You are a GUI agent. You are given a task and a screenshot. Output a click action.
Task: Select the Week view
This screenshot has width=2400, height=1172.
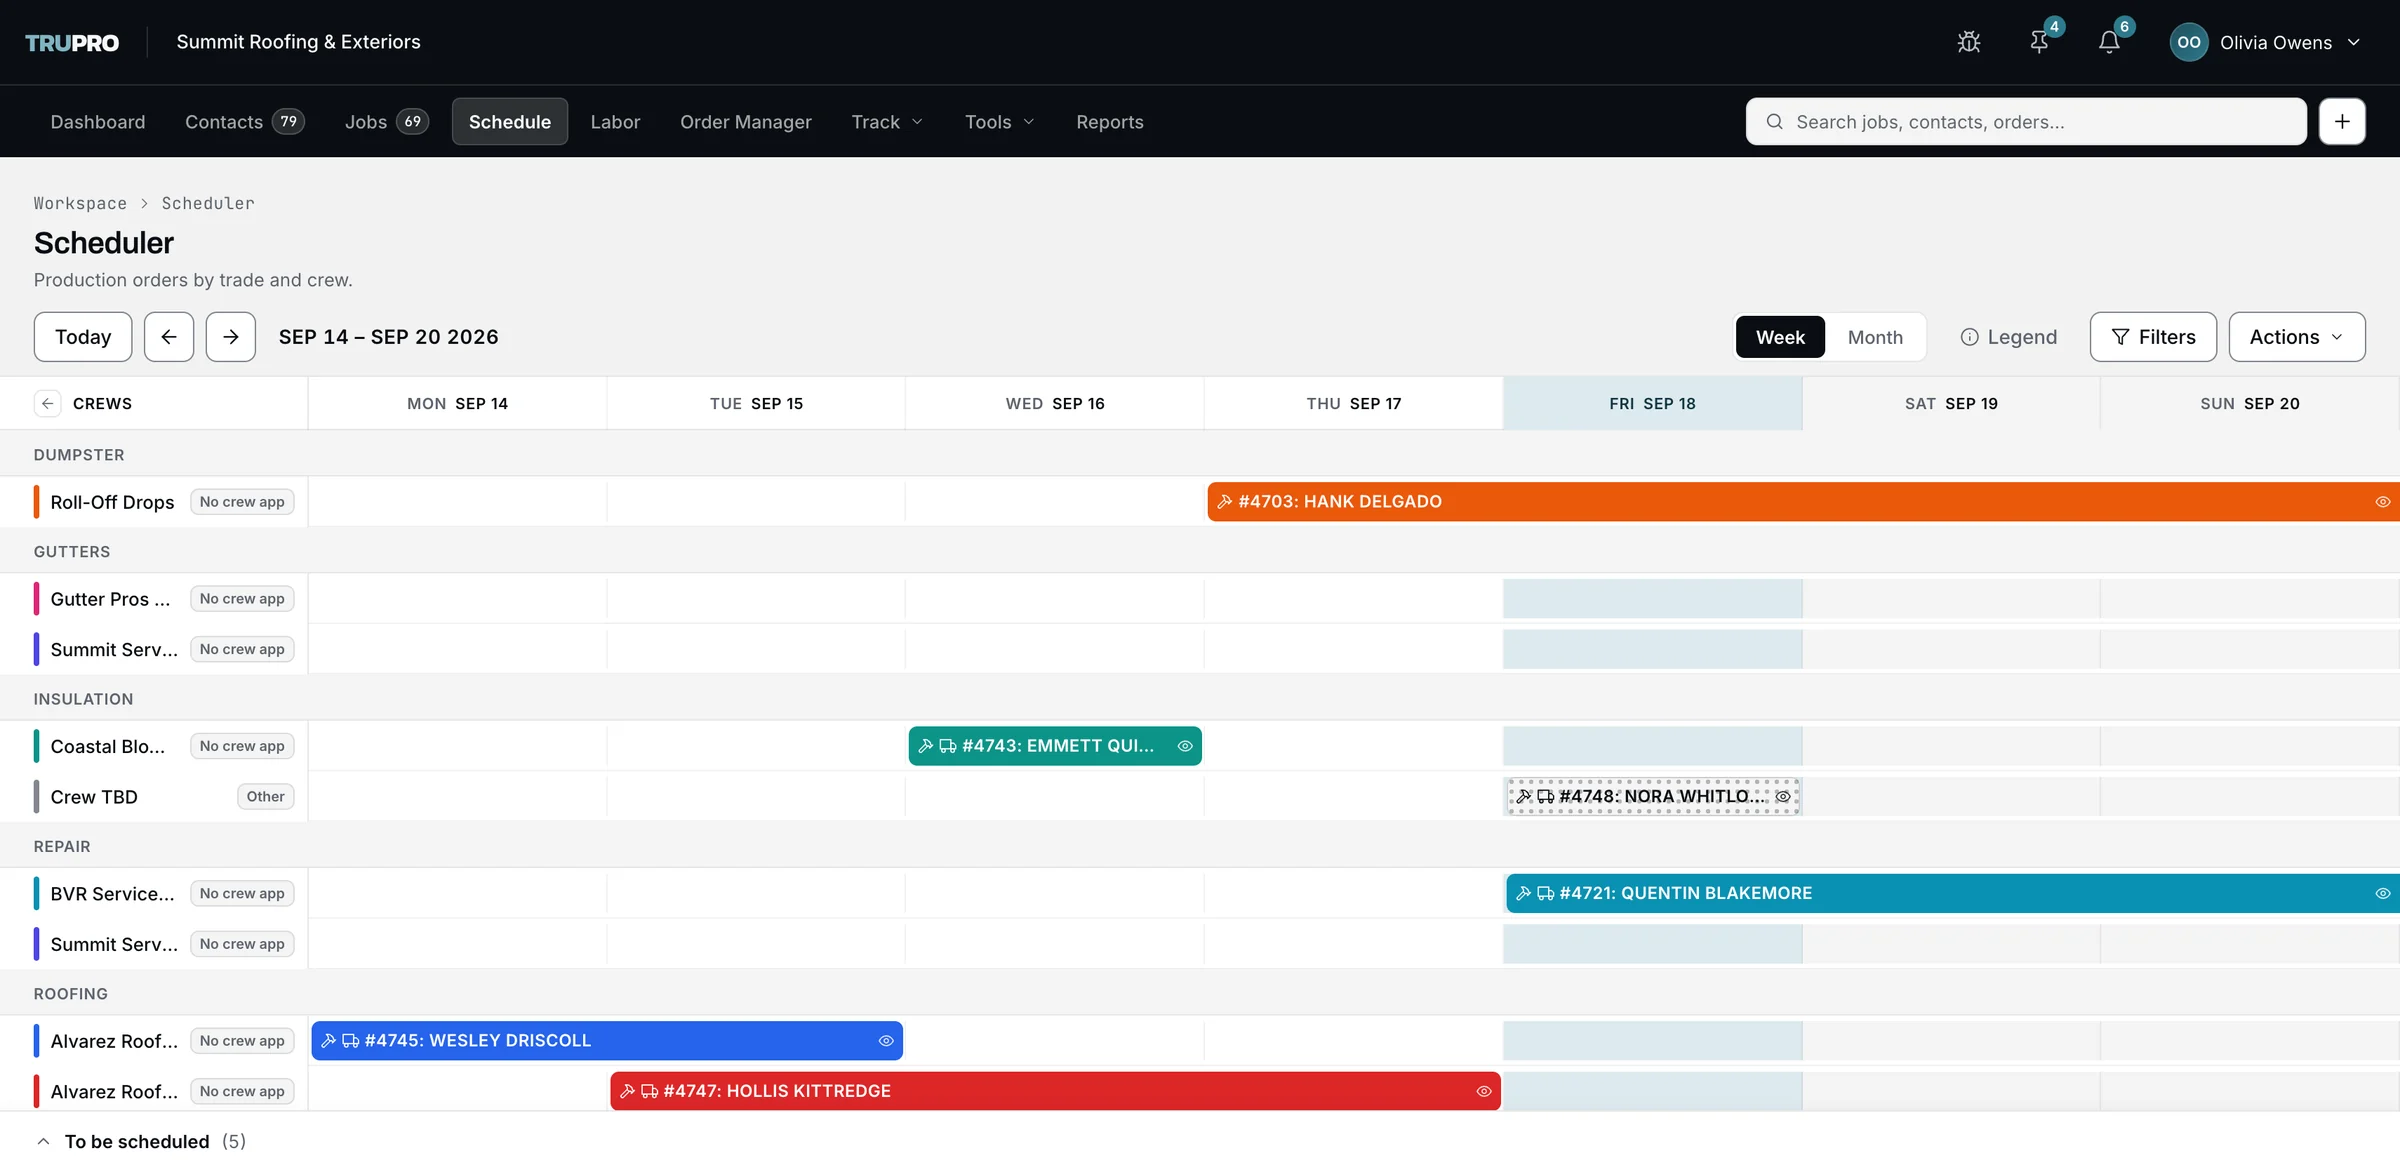click(1780, 337)
